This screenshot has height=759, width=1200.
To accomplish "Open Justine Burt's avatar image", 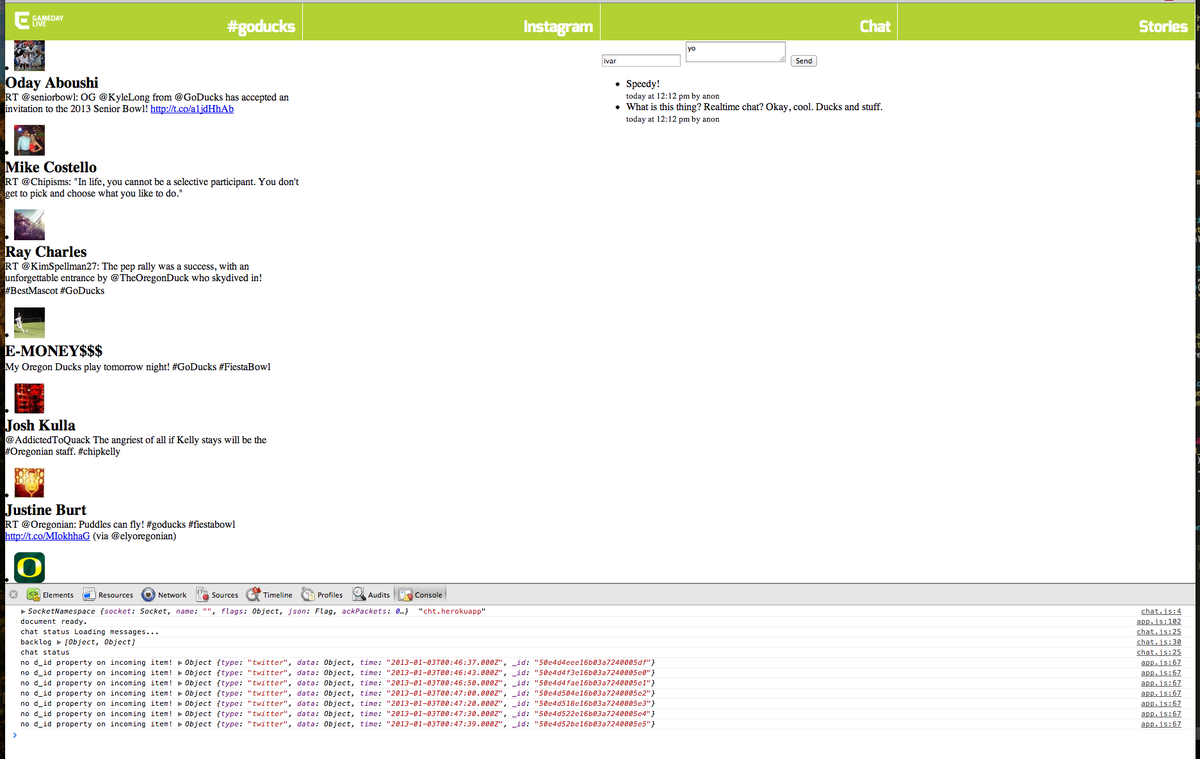I will pyautogui.click(x=29, y=482).
